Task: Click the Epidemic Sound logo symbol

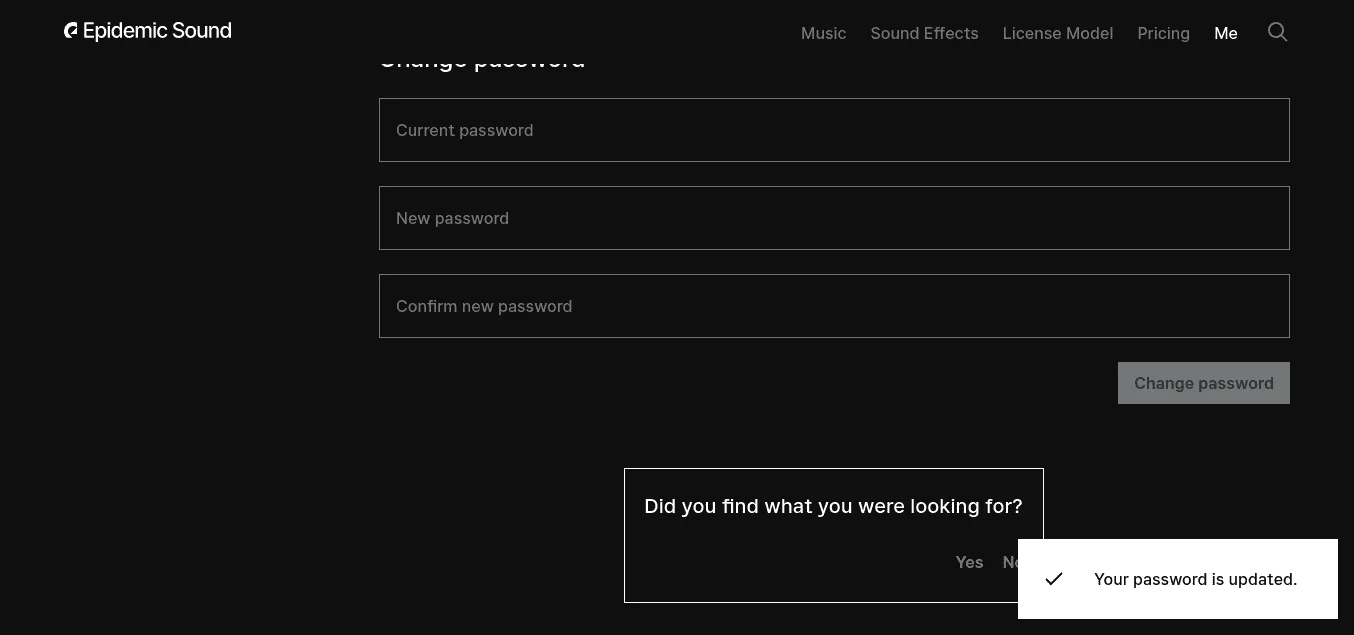Action: tap(71, 31)
